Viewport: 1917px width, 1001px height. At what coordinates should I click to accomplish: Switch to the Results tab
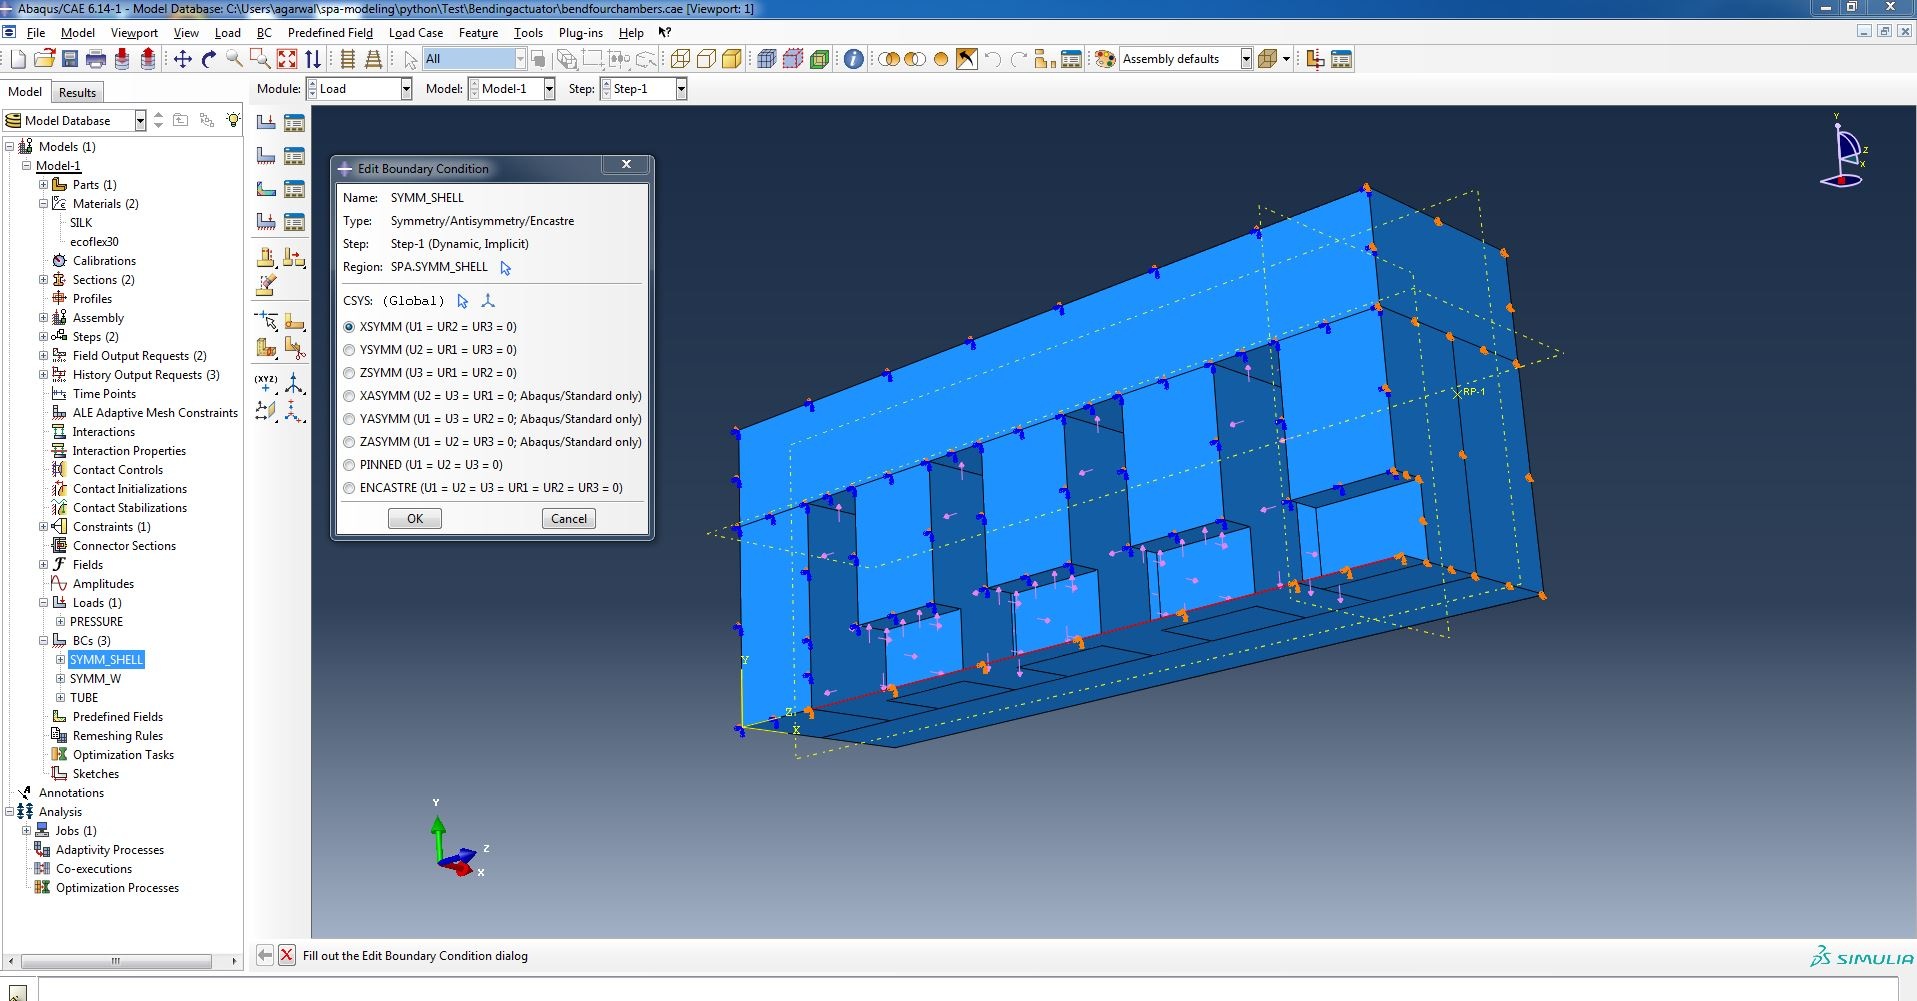coord(77,93)
